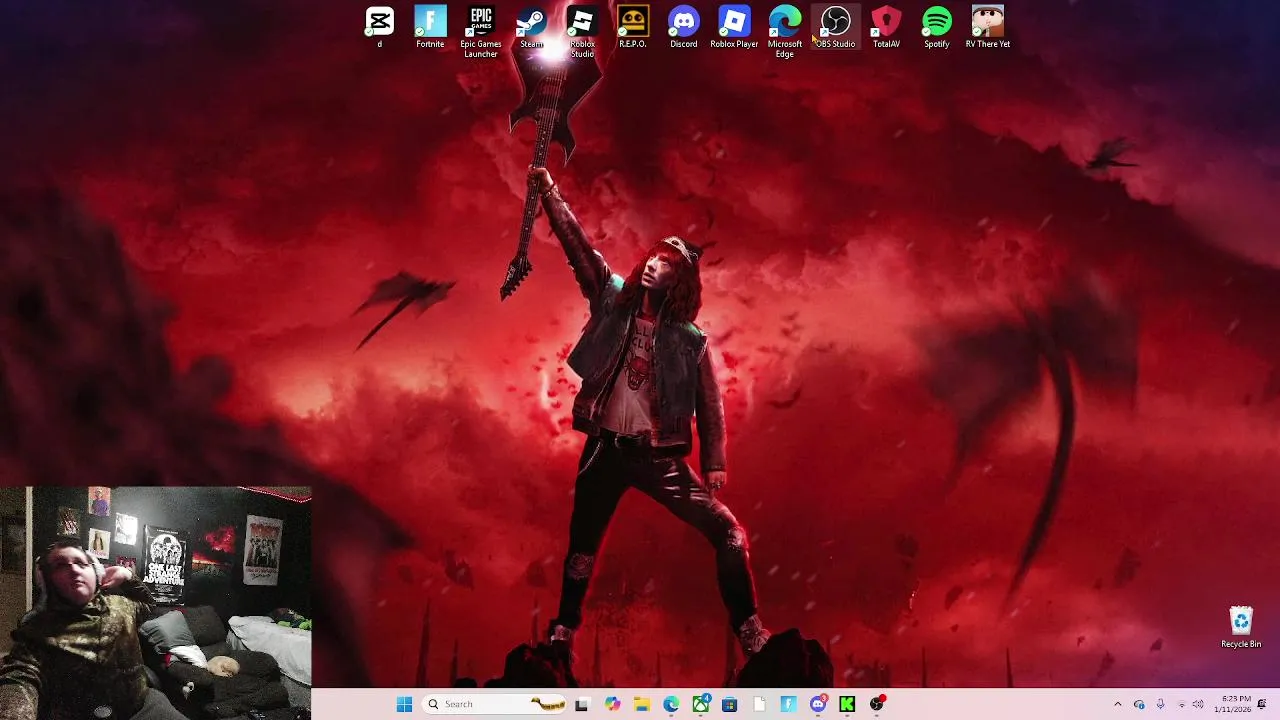Open the Steam desktop icon
Image resolution: width=1280 pixels, height=720 pixels.
point(531,27)
